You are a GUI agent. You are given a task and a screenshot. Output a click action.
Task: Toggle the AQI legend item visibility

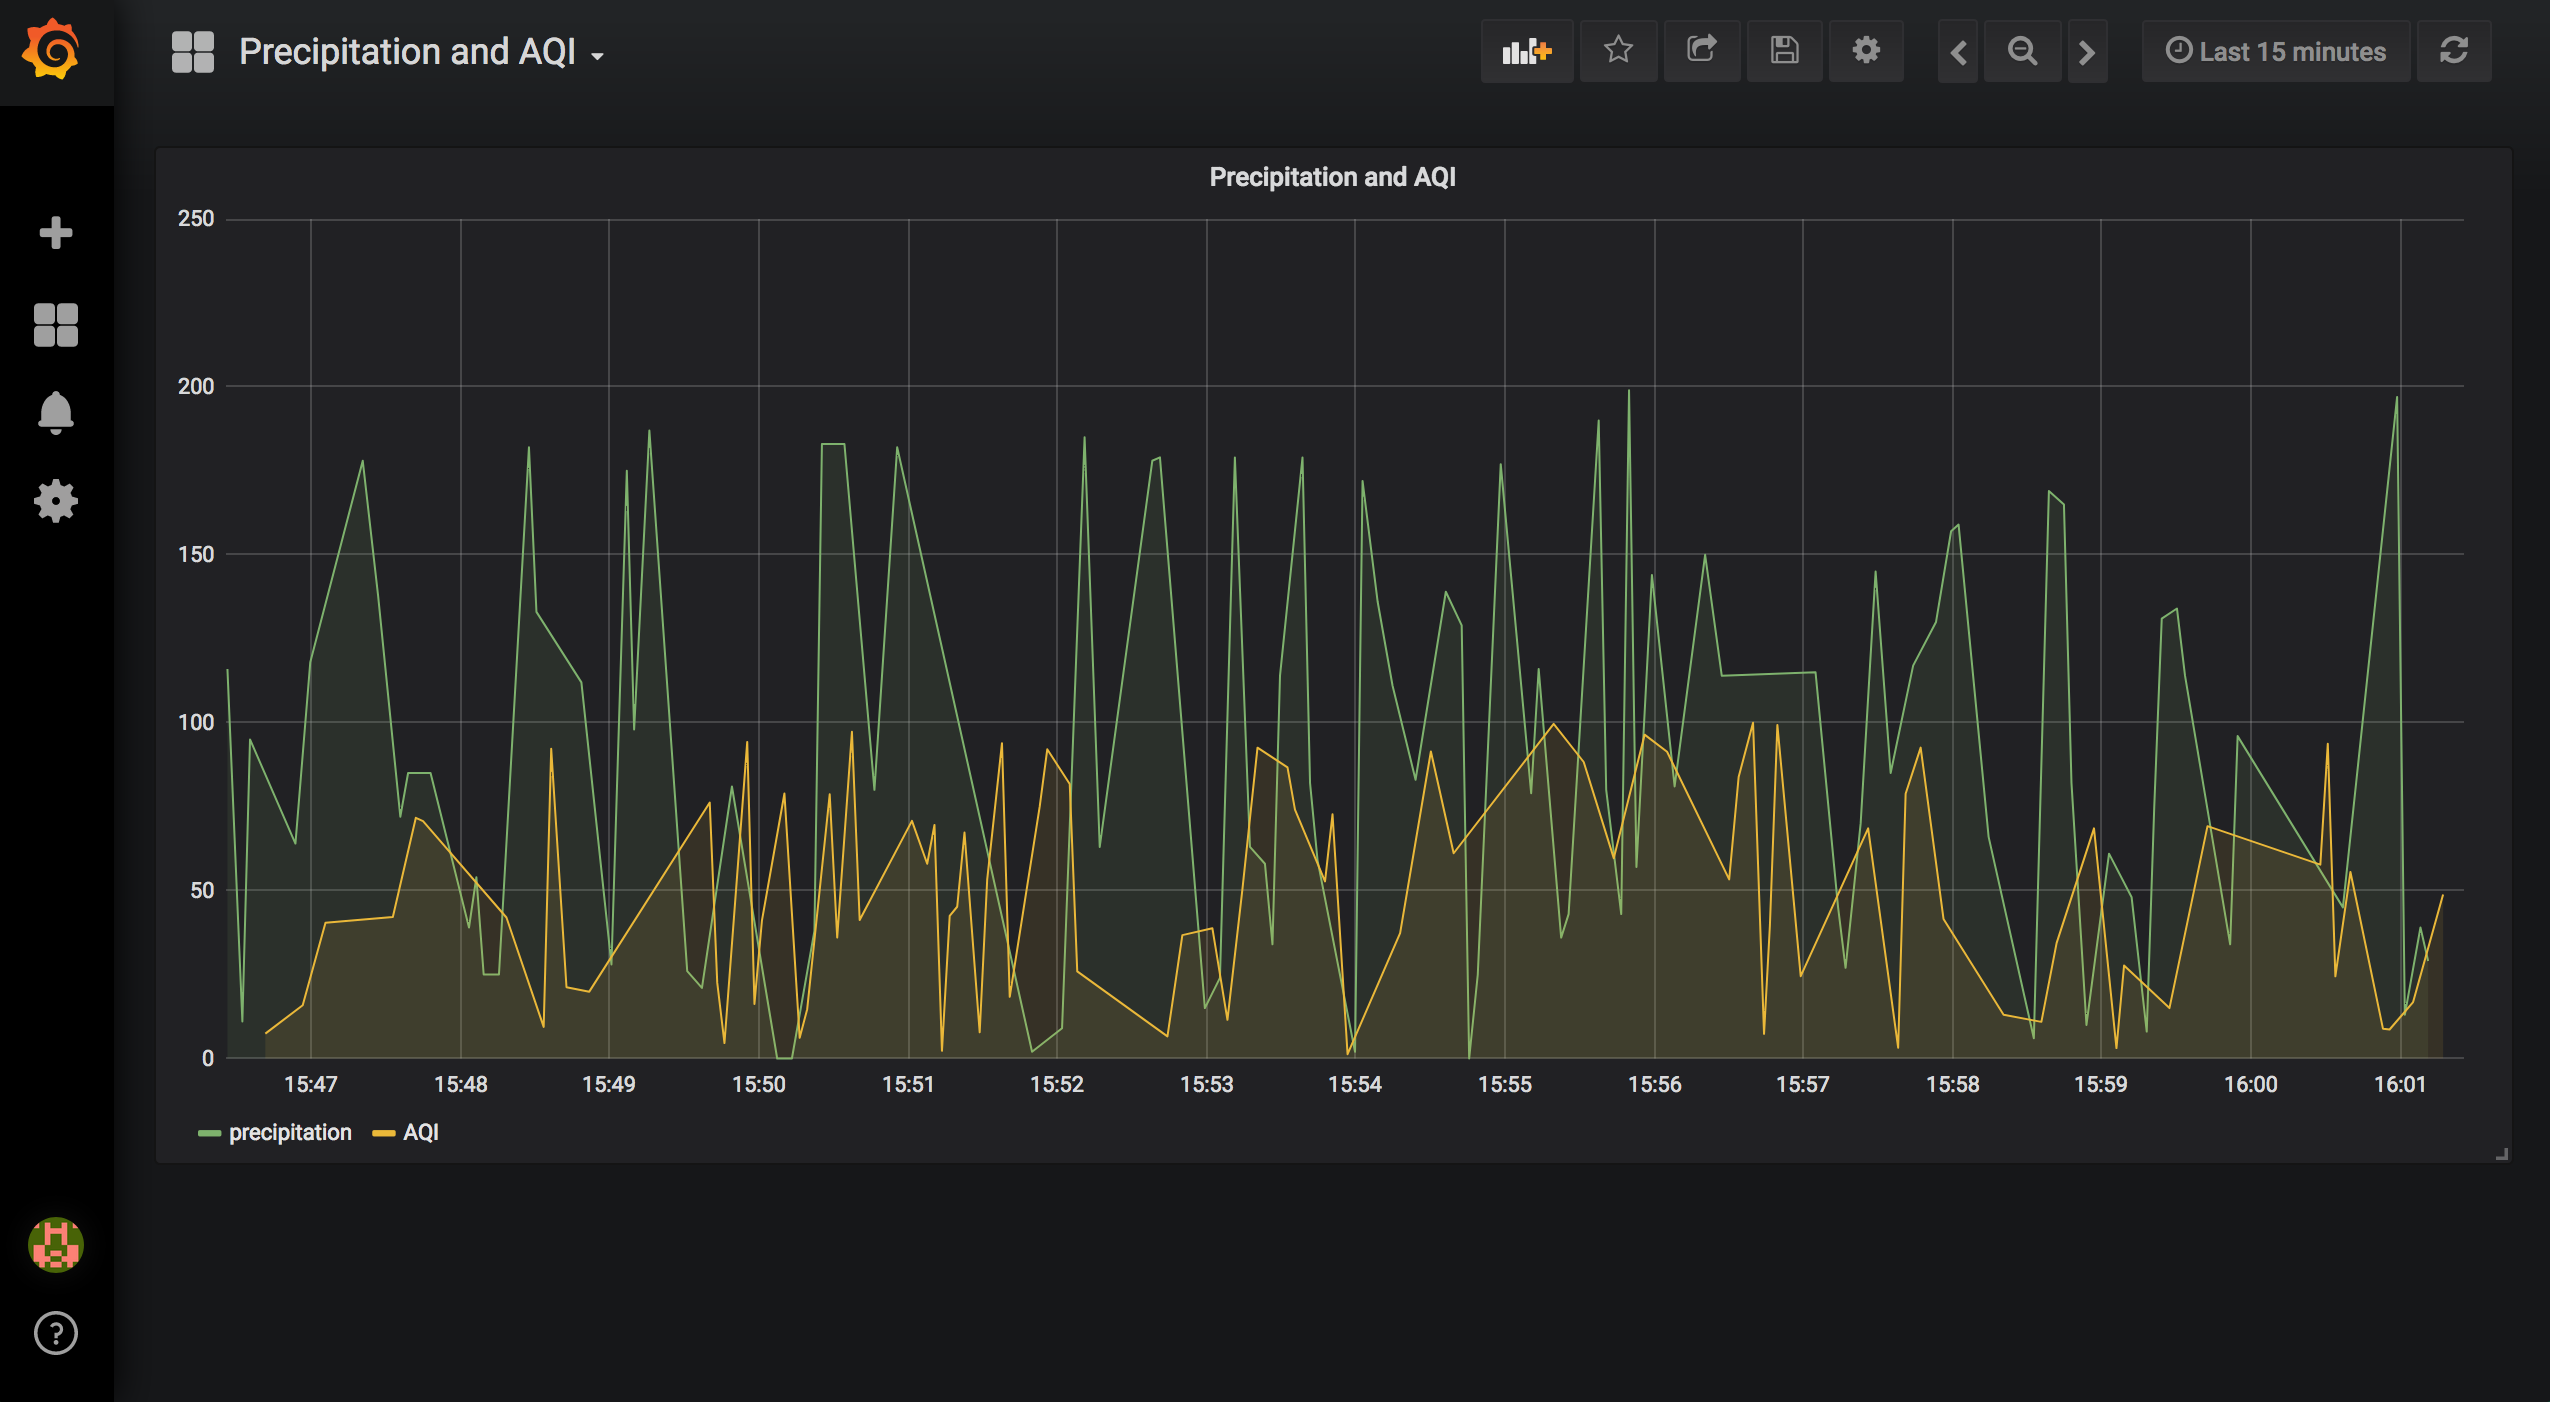421,1133
